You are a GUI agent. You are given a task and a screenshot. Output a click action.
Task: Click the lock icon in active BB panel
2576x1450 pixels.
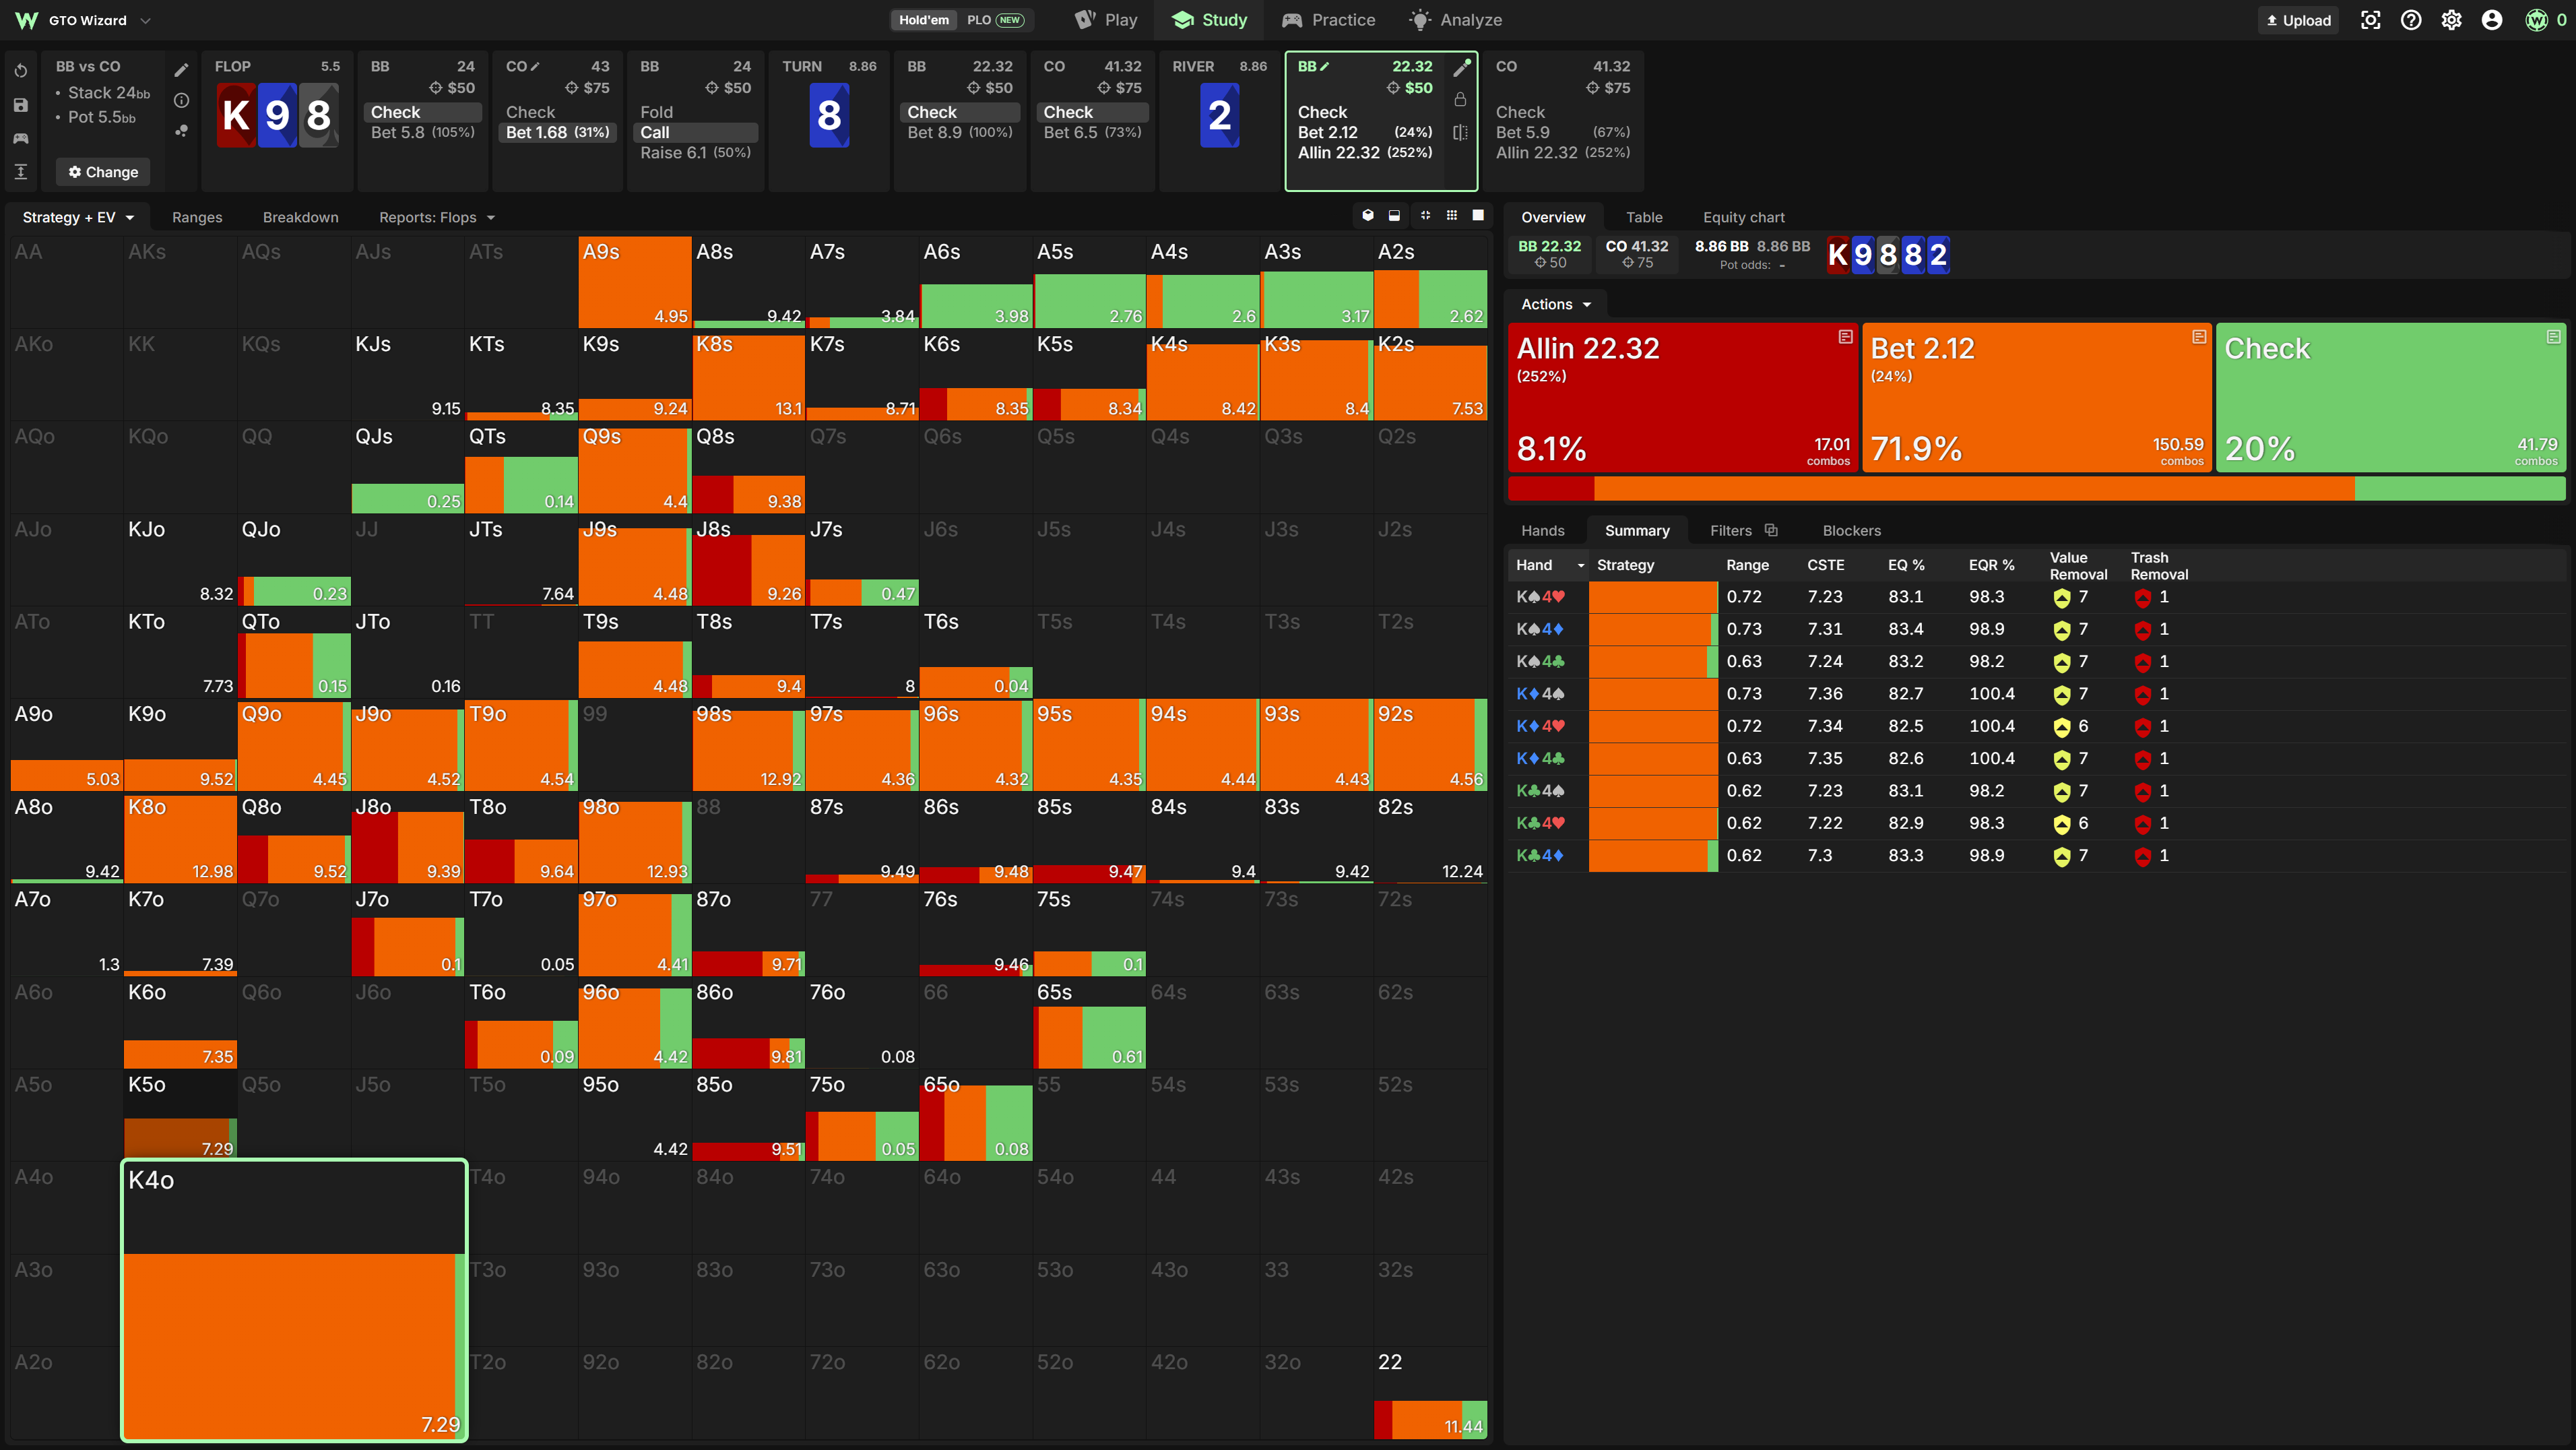1460,99
